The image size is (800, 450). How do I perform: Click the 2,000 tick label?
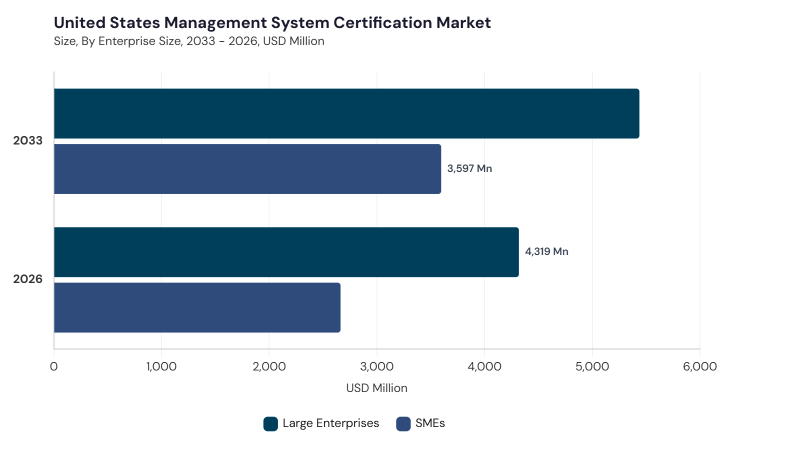[269, 366]
